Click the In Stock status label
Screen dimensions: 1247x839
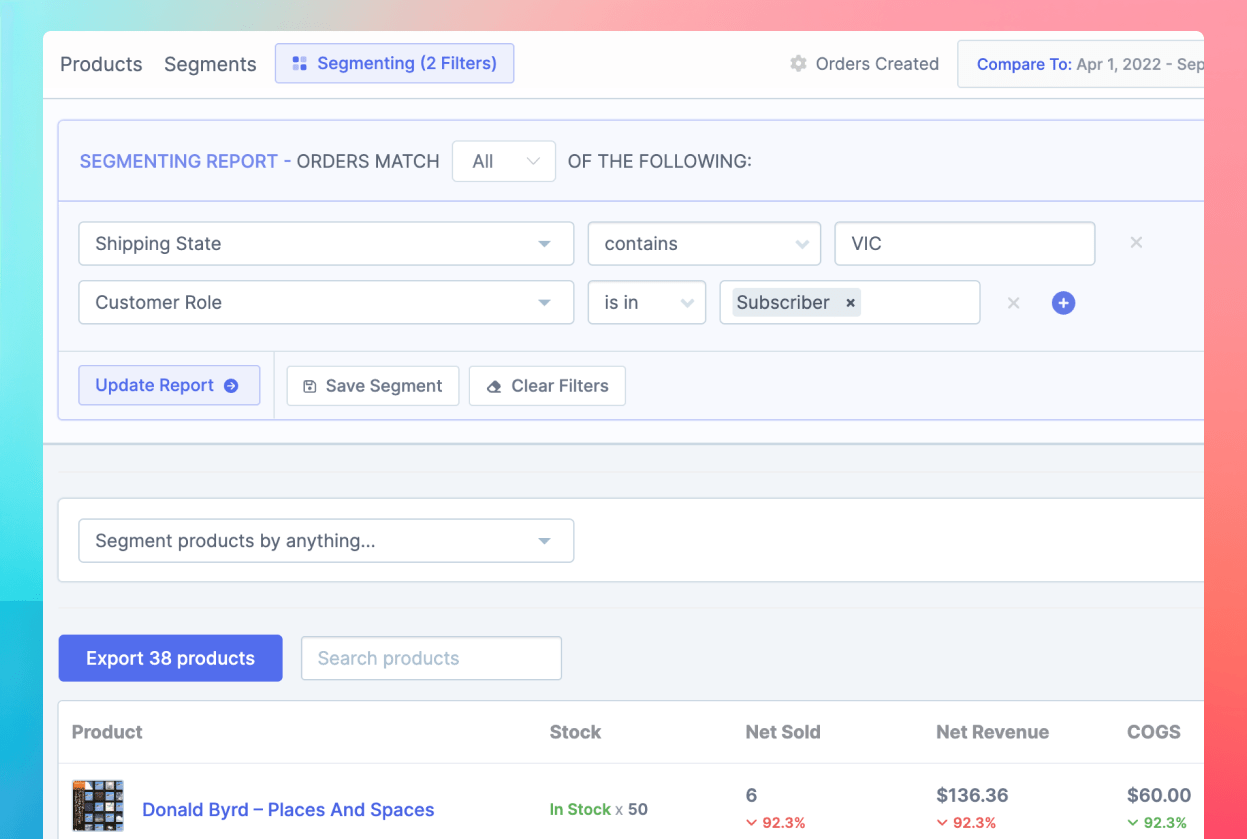580,810
